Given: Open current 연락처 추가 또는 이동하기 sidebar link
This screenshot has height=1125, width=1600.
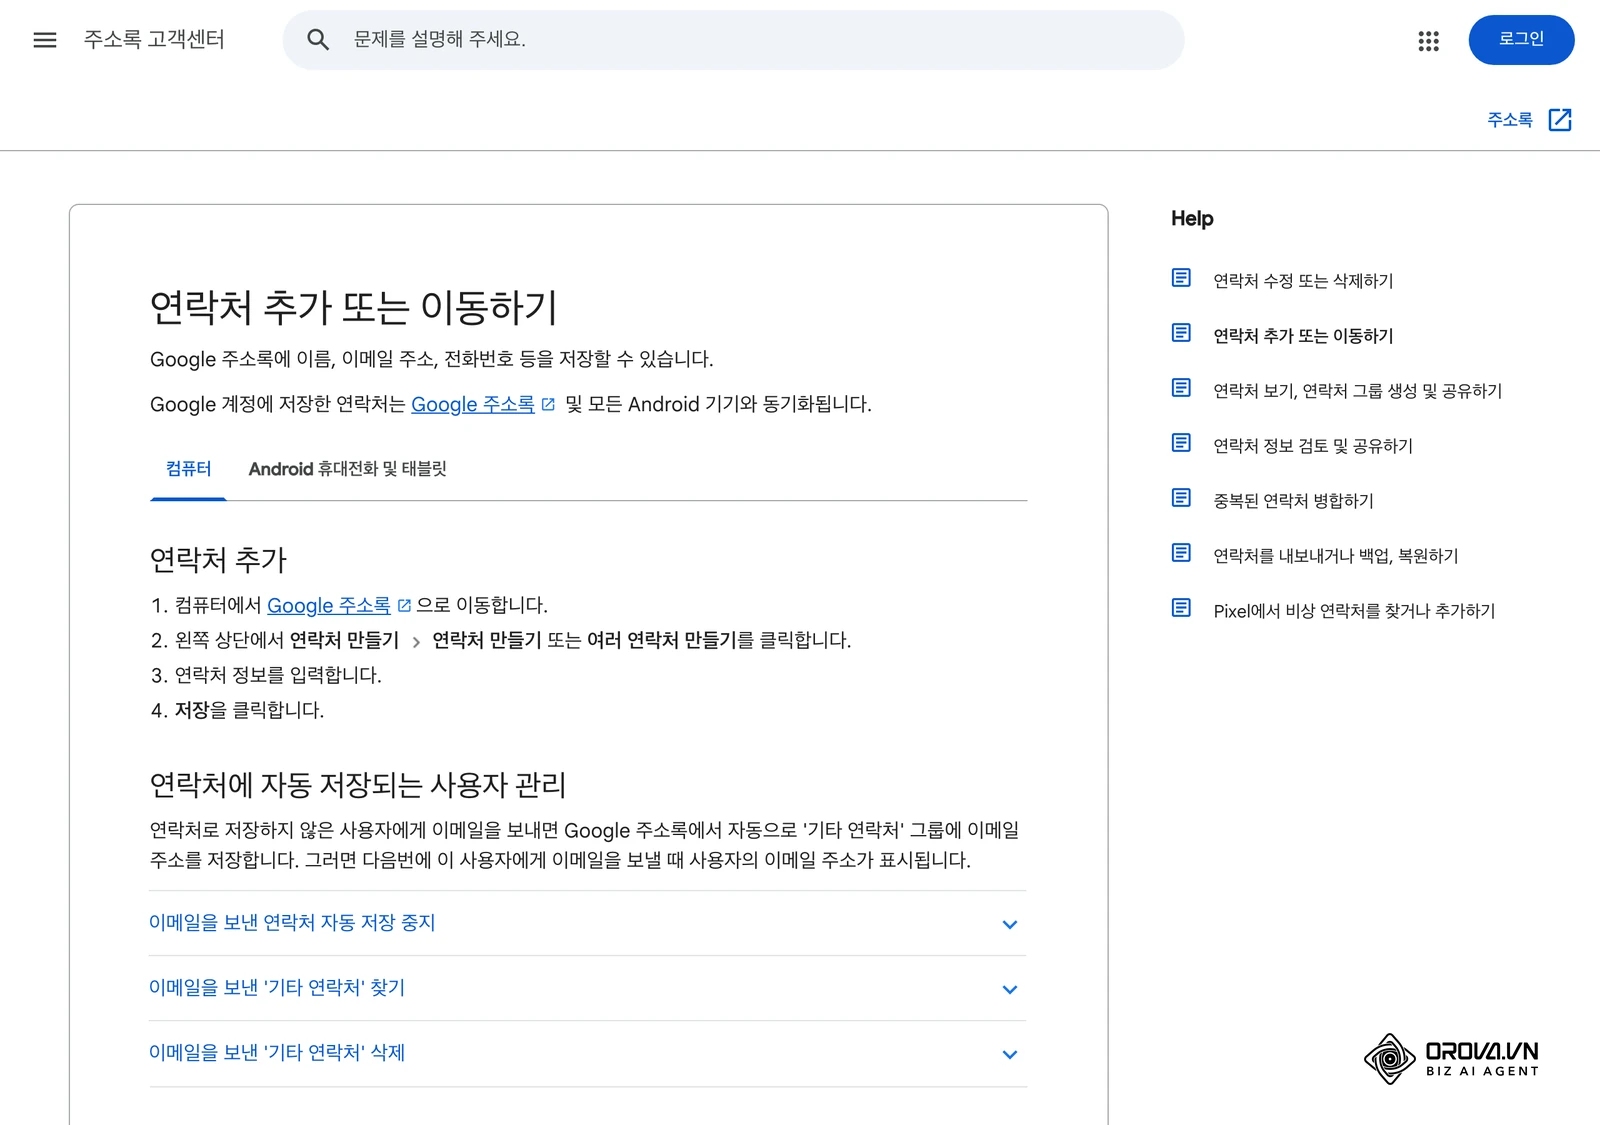Looking at the screenshot, I should (1303, 336).
